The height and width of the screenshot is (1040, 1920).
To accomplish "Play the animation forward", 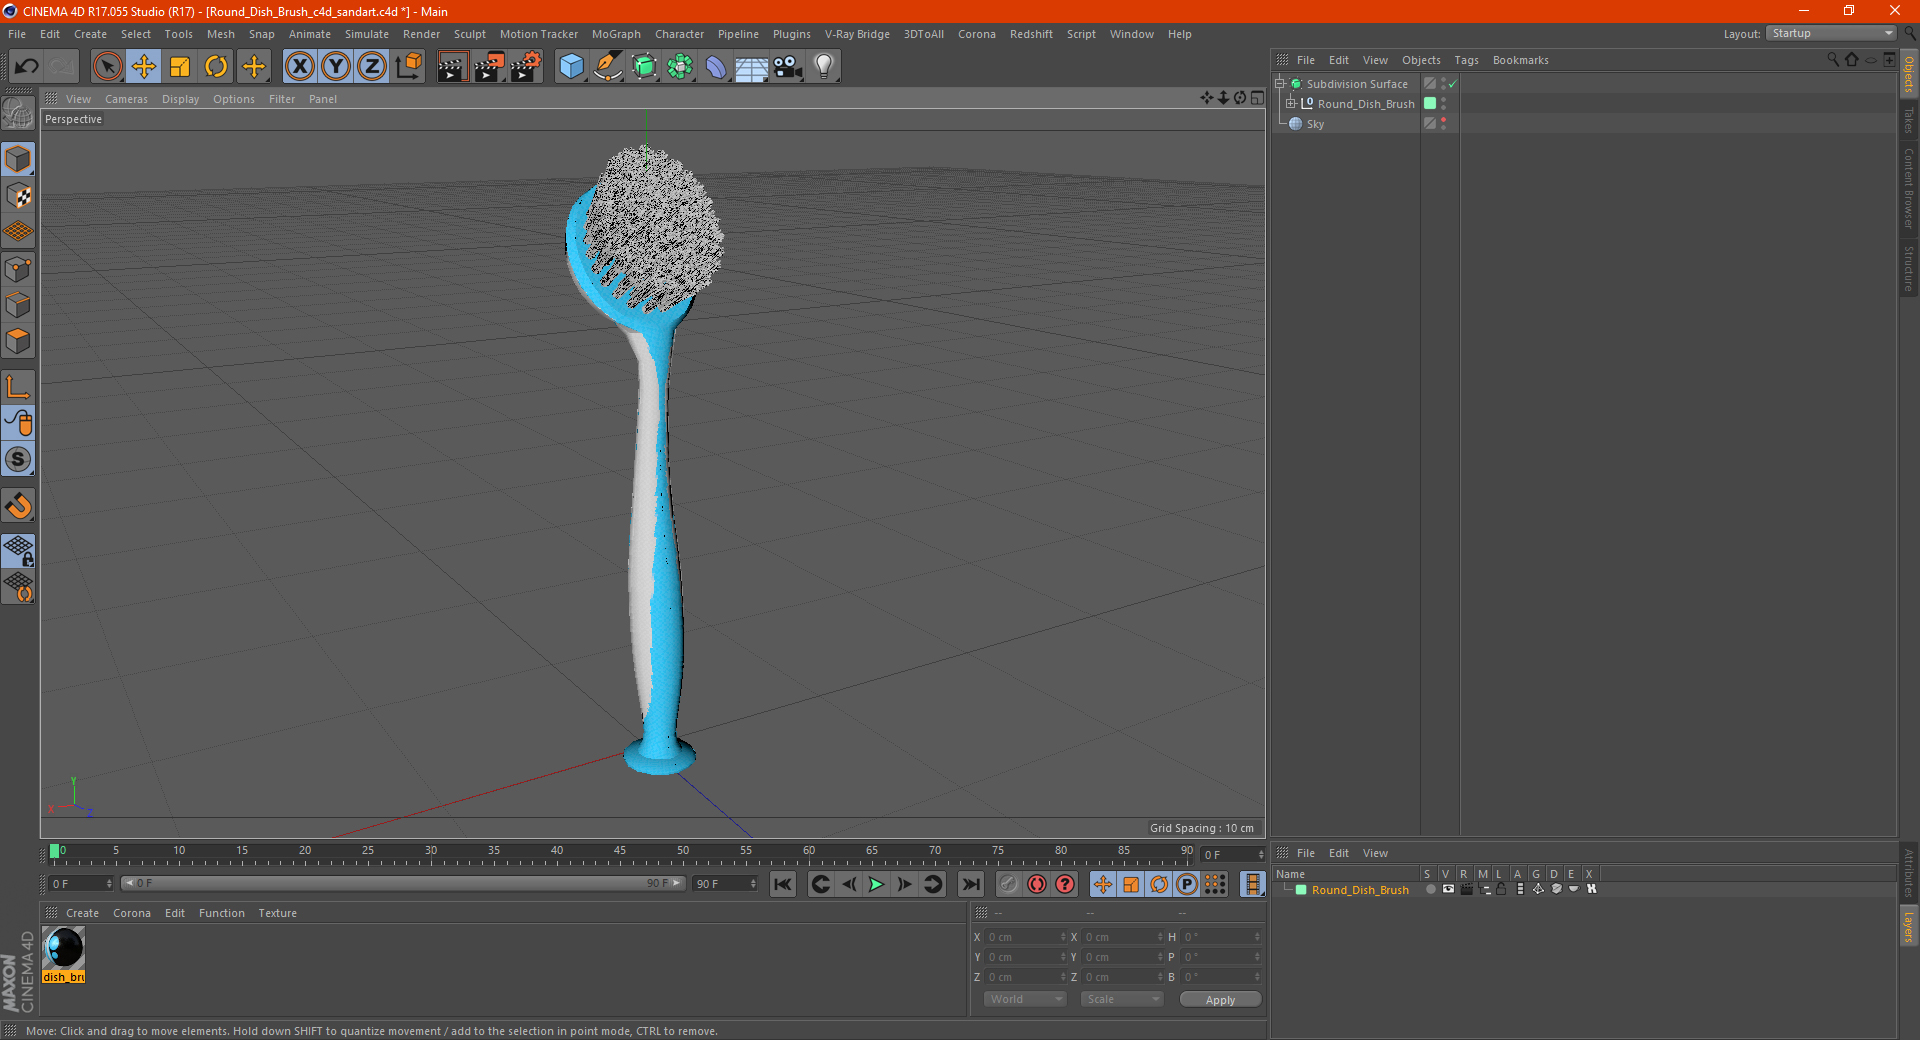I will pos(876,884).
